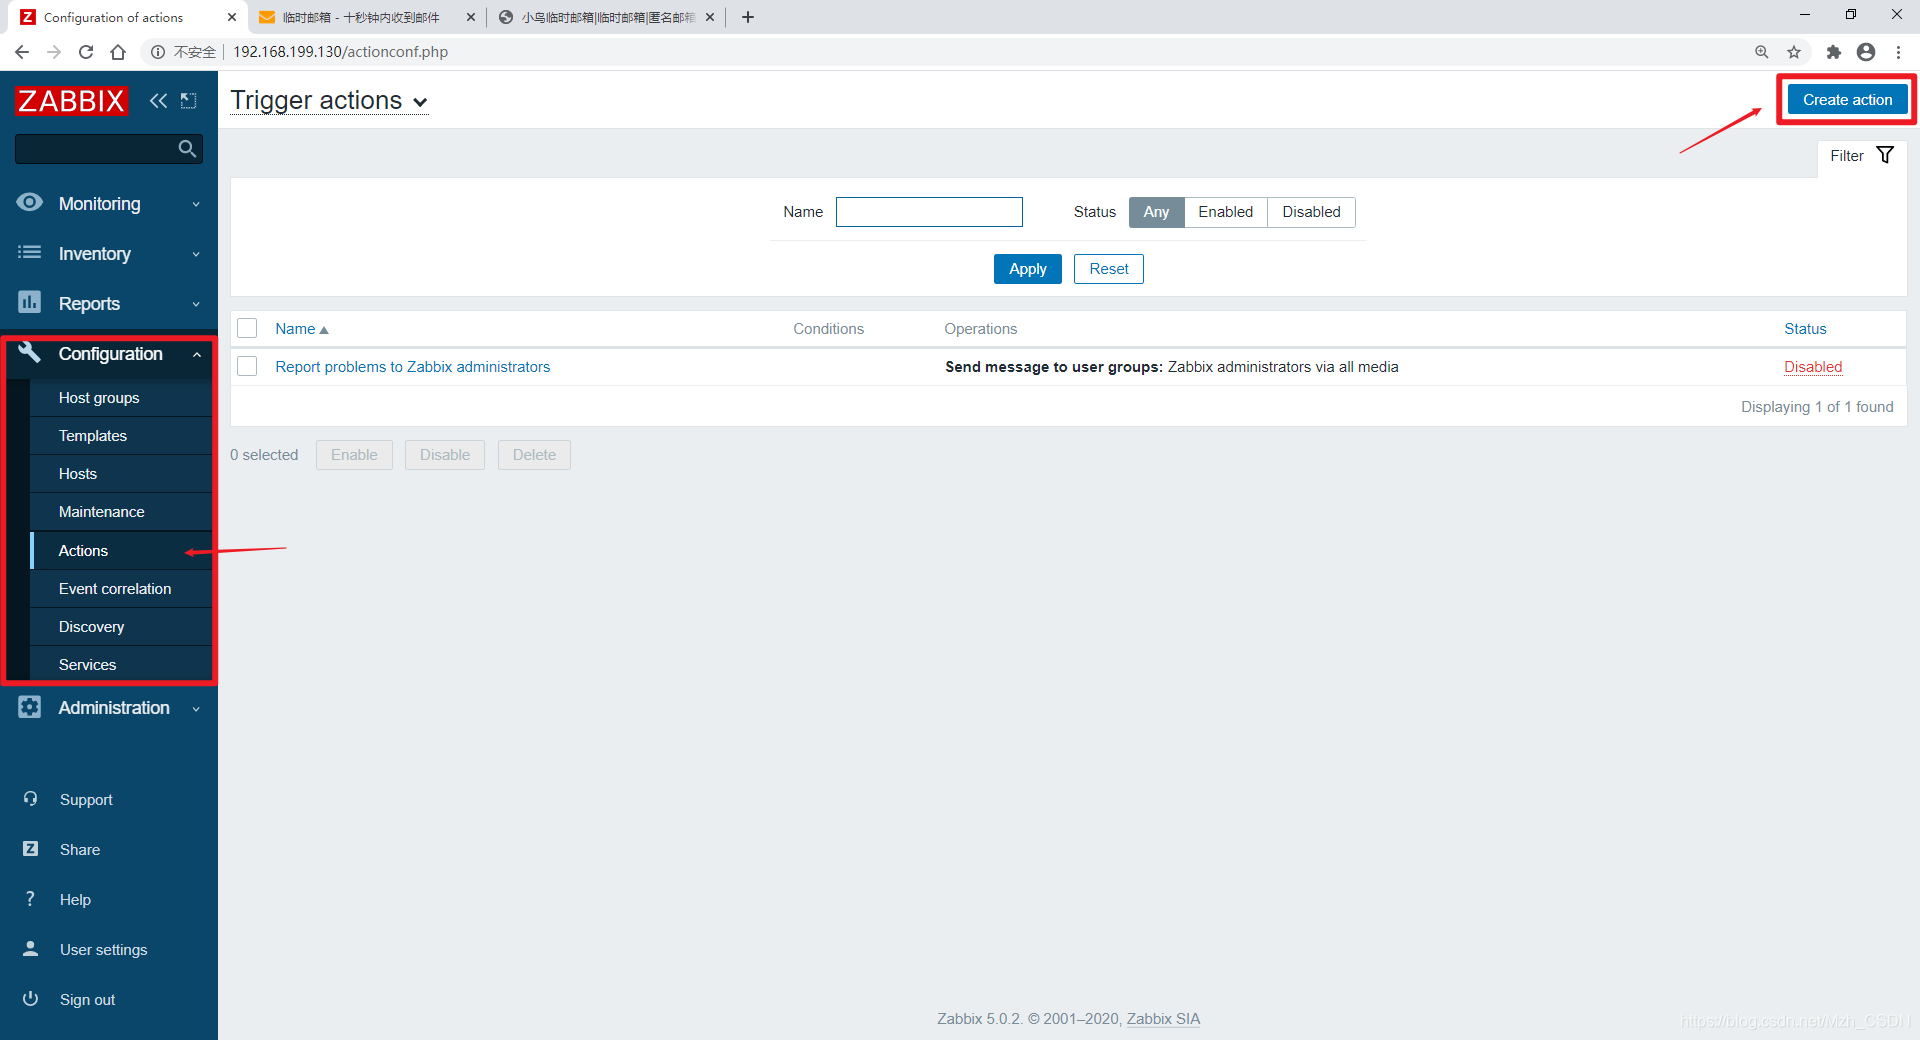Set Status filter to Disabled
Viewport: 1920px width, 1040px height.
tap(1311, 212)
